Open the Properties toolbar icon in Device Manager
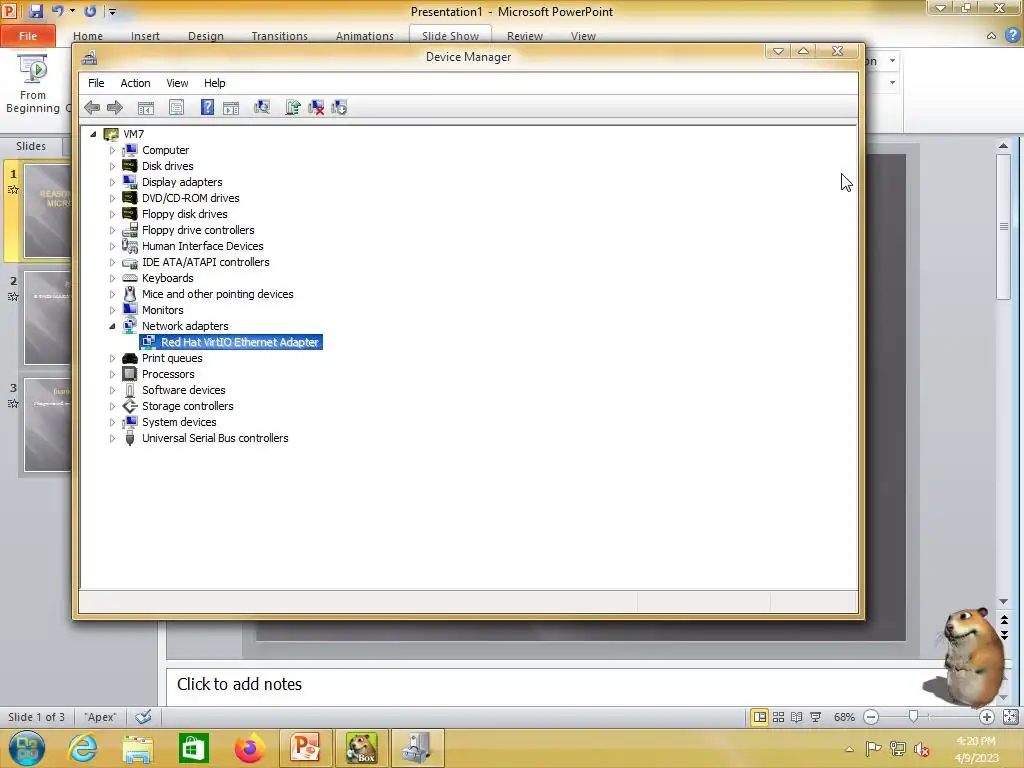 point(176,108)
